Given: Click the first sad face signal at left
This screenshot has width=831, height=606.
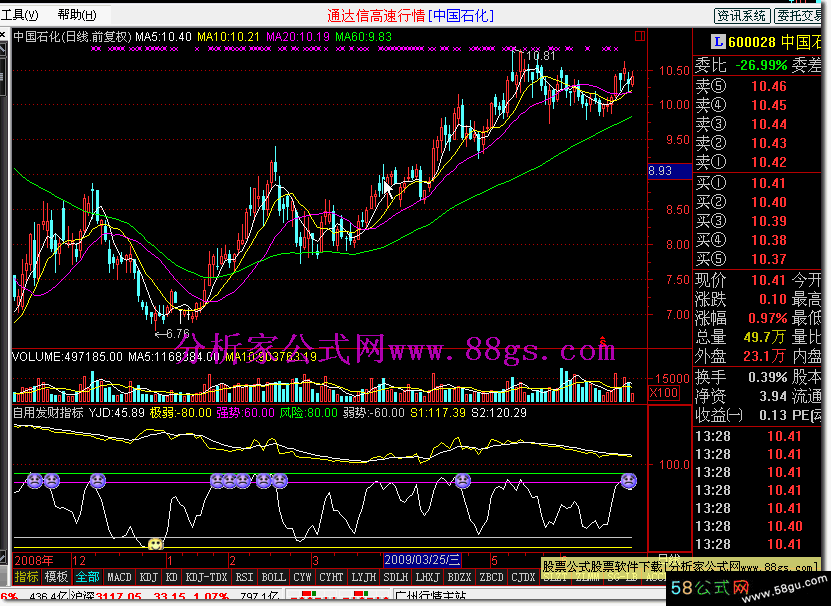Looking at the screenshot, I should coord(34,481).
